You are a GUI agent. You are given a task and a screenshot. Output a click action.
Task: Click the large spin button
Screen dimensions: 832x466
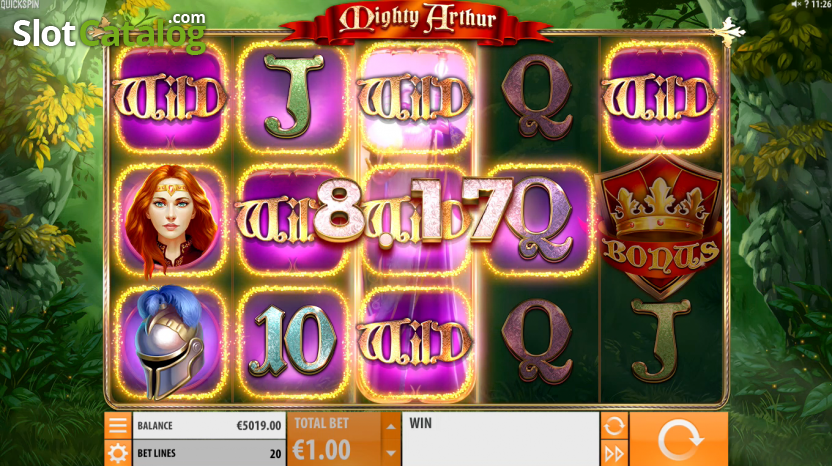(679, 439)
